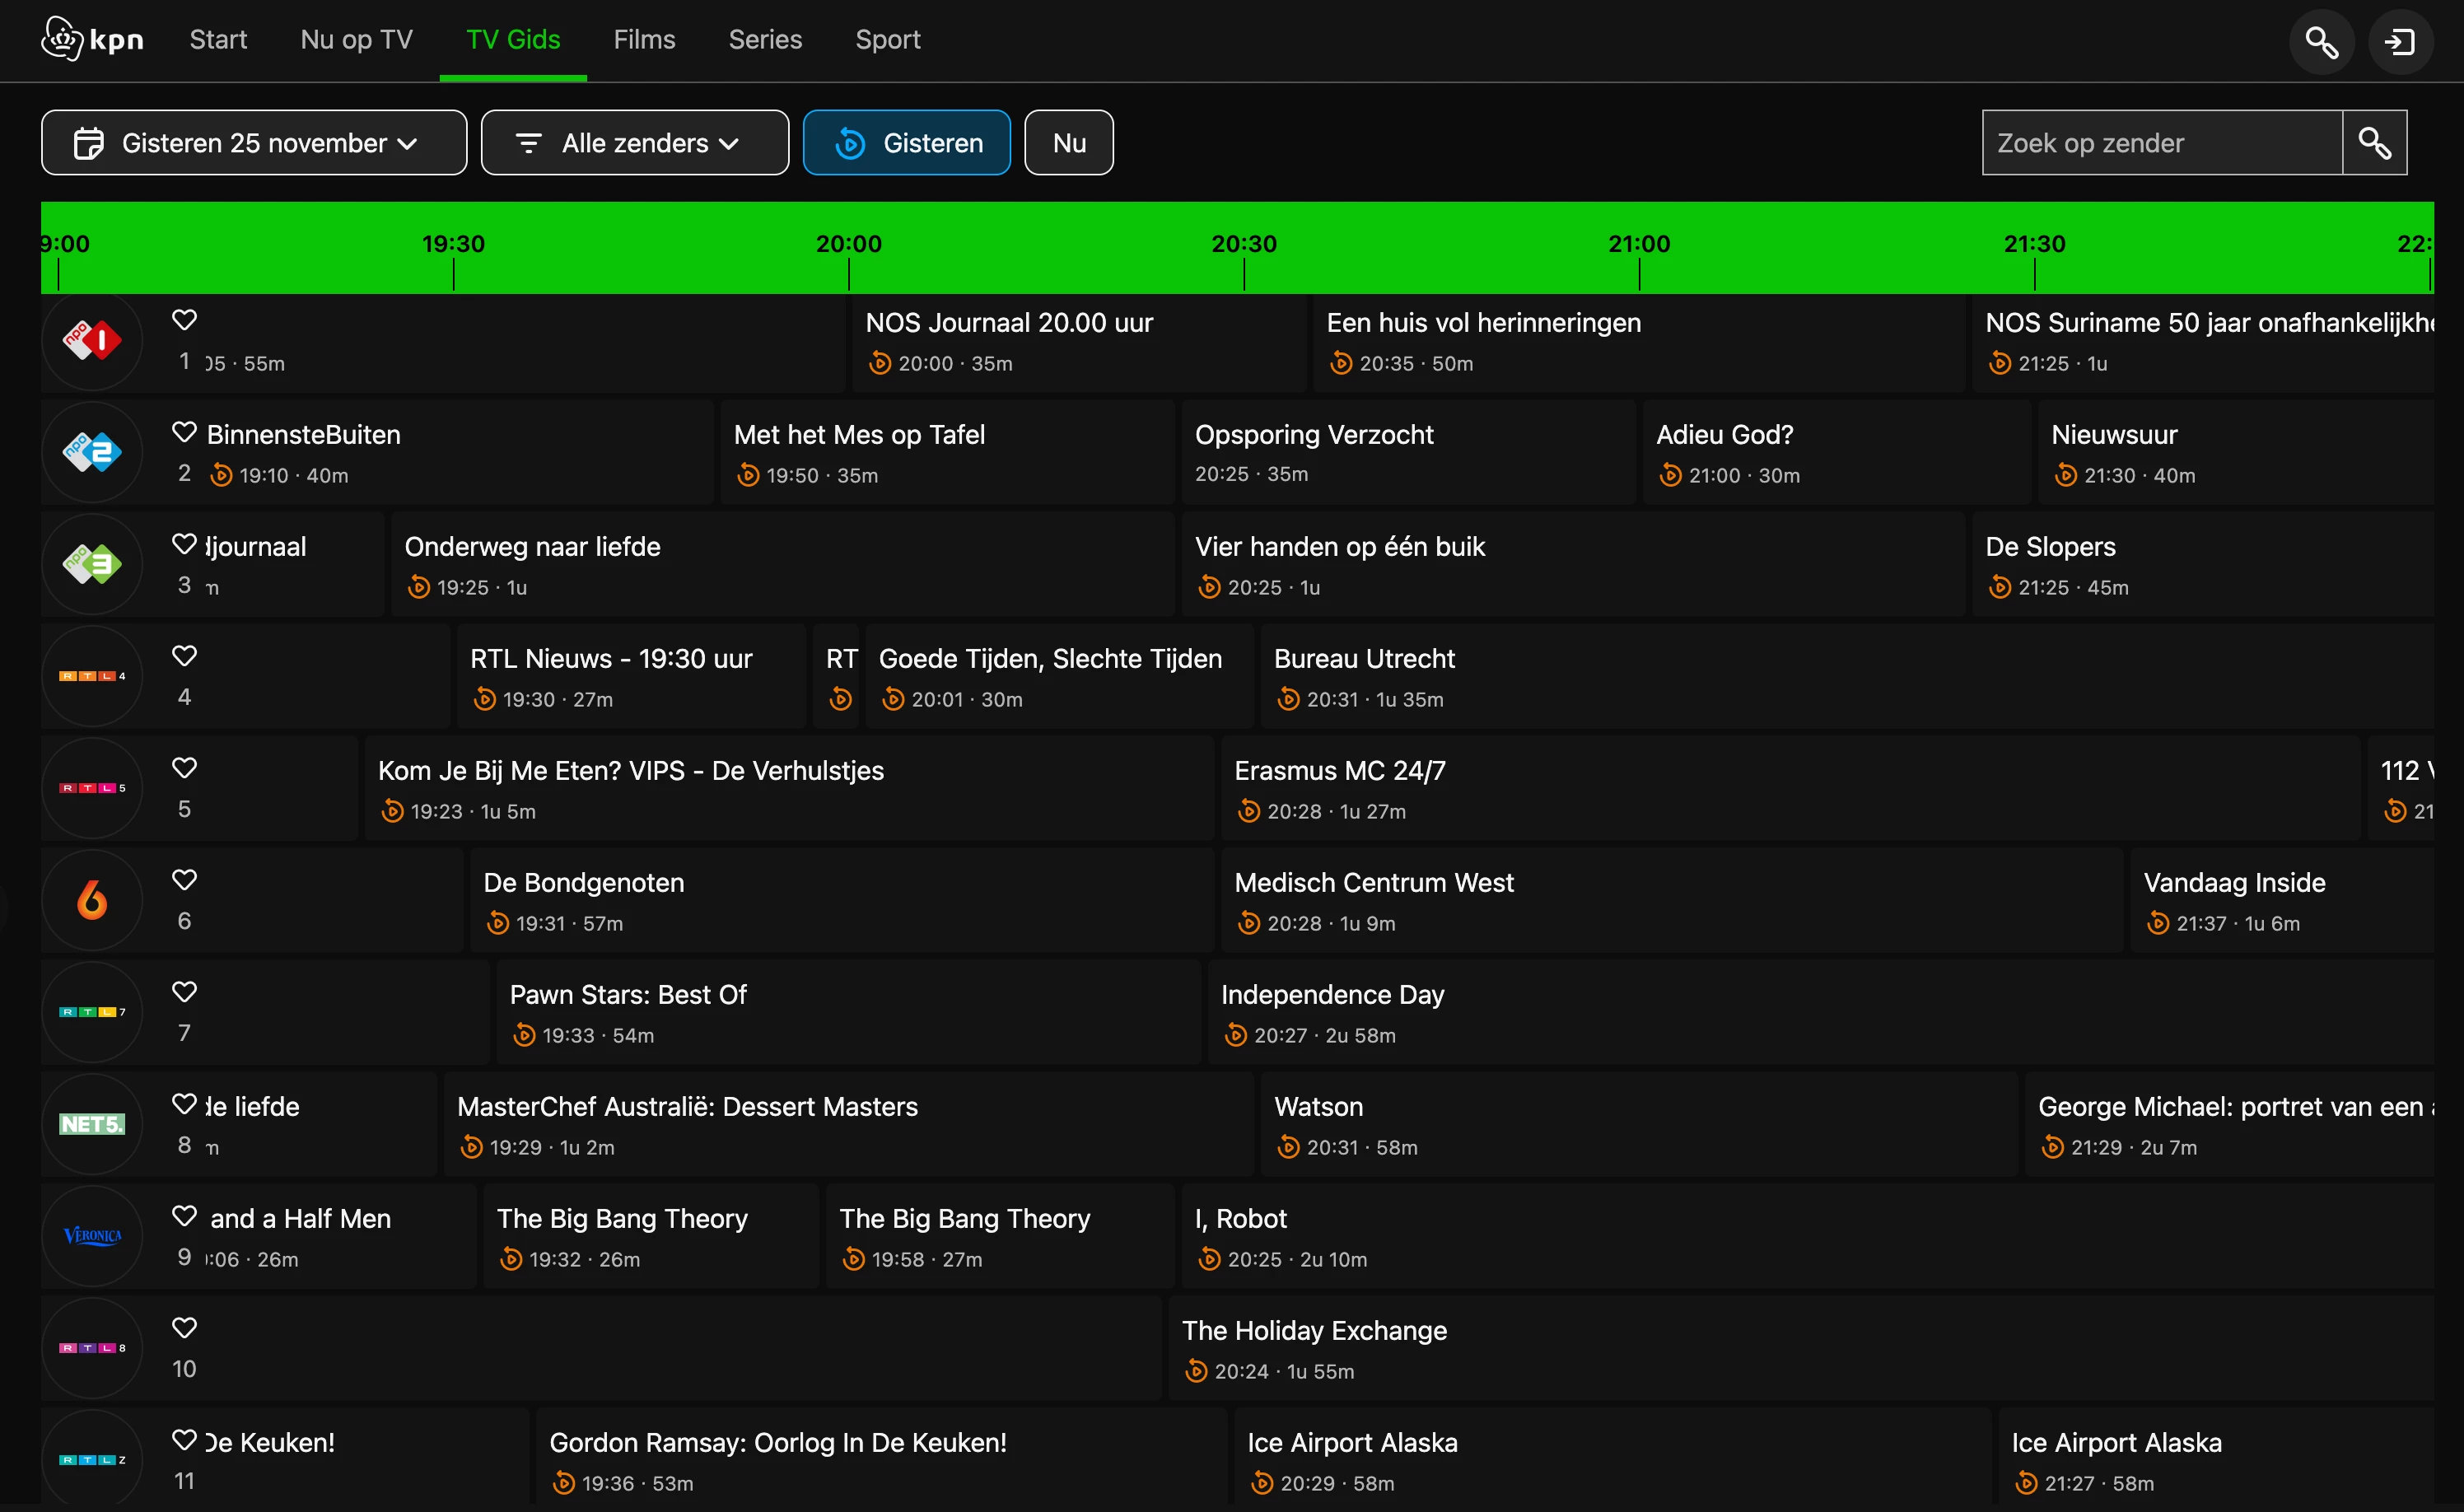Mark channel 10 RTL 8 as favorite
The width and height of the screenshot is (2464, 1512).
[x=184, y=1328]
